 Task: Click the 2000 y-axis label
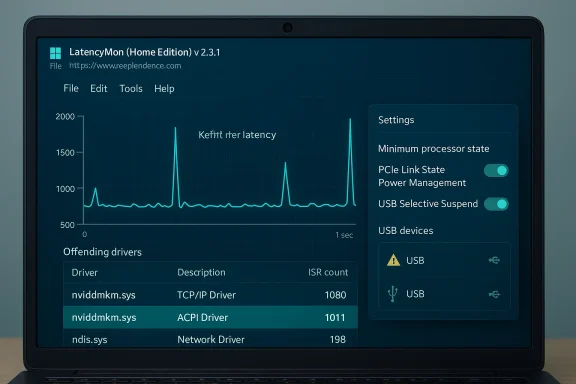click(x=65, y=117)
